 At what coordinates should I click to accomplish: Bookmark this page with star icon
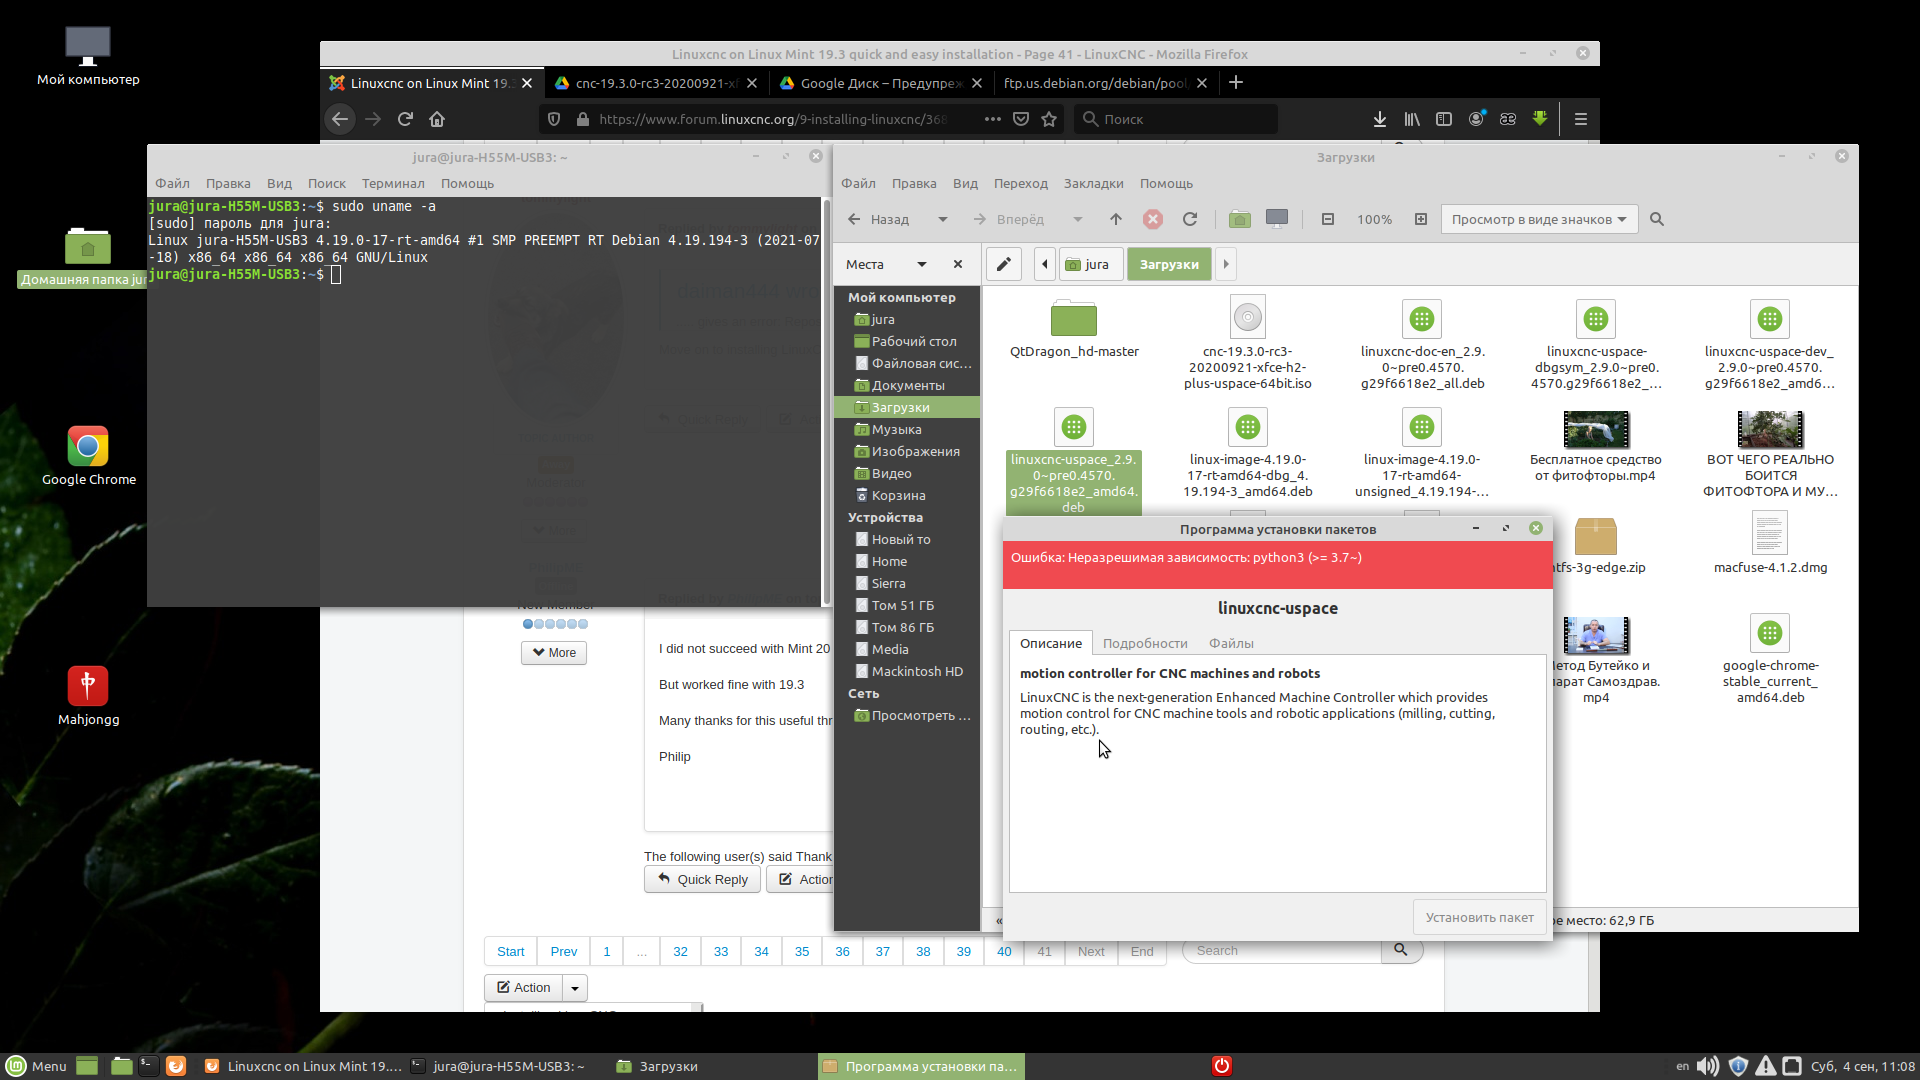pyautogui.click(x=1049, y=119)
